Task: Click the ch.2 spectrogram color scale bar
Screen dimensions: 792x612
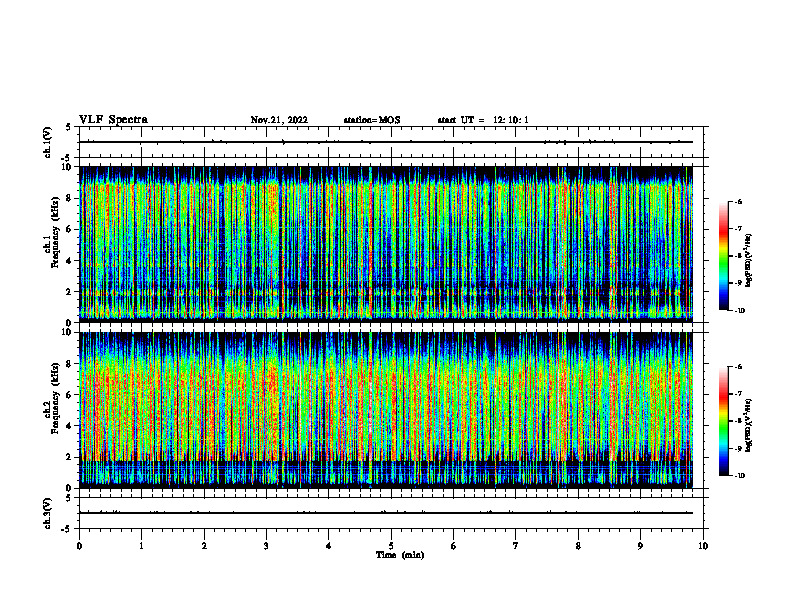Action: click(x=723, y=421)
